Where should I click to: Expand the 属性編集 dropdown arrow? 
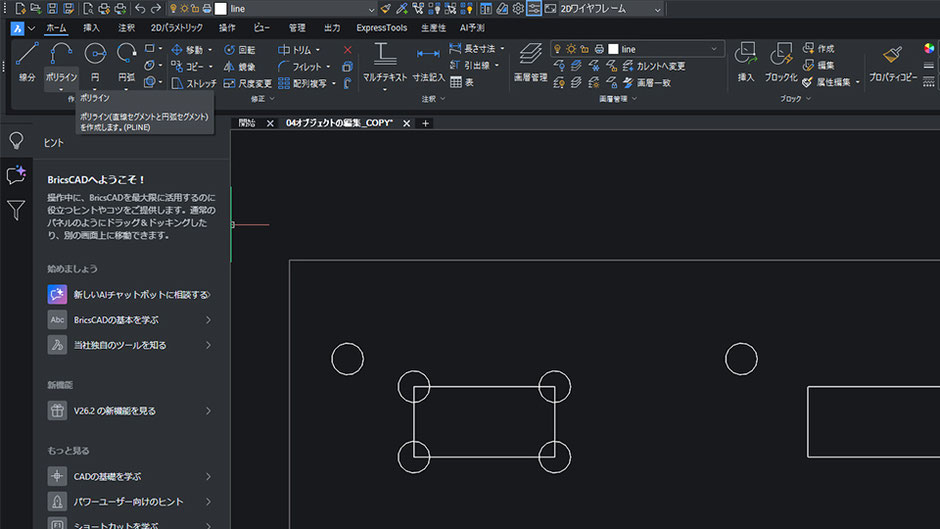click(857, 82)
